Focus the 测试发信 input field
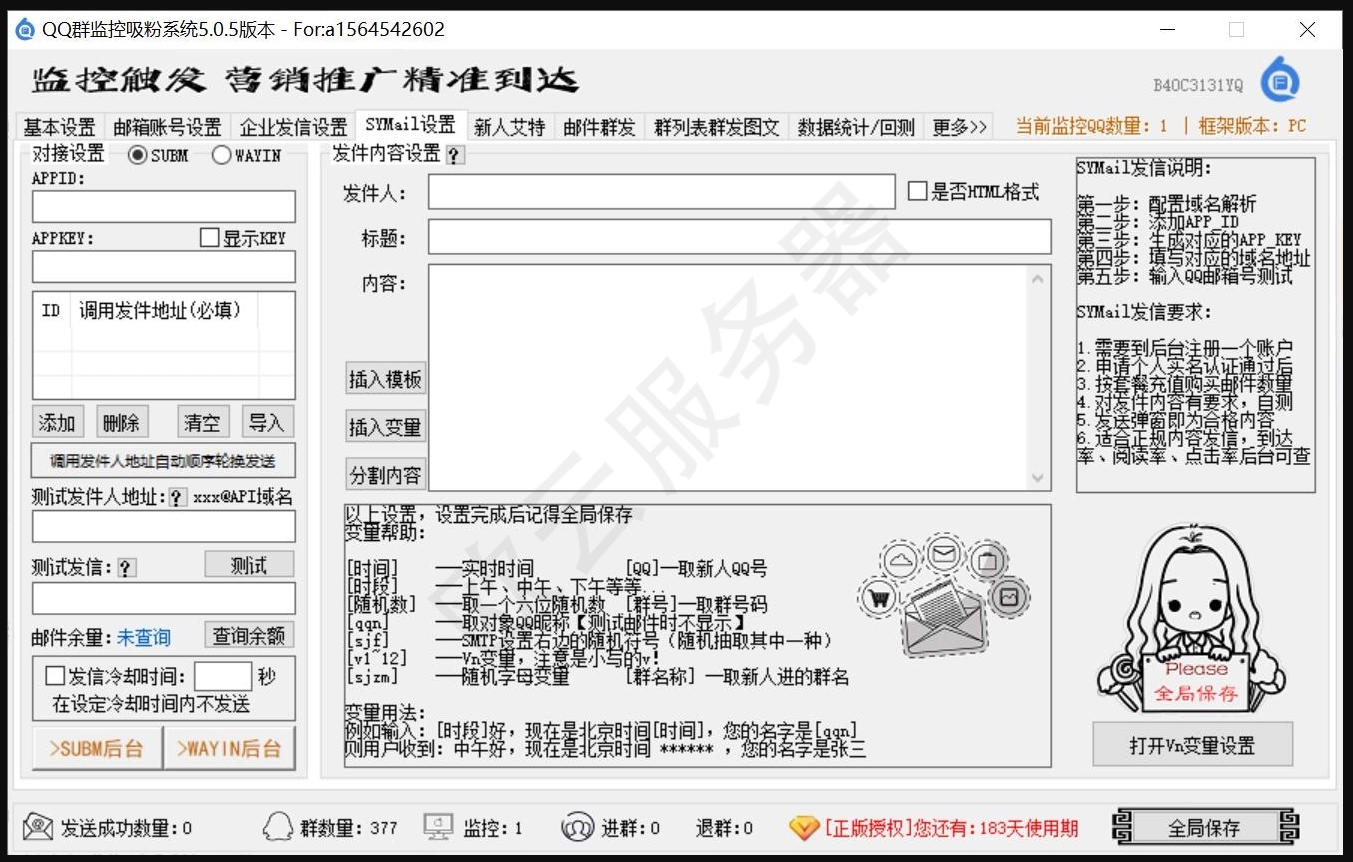Screen dimensions: 1353x862 (164, 599)
